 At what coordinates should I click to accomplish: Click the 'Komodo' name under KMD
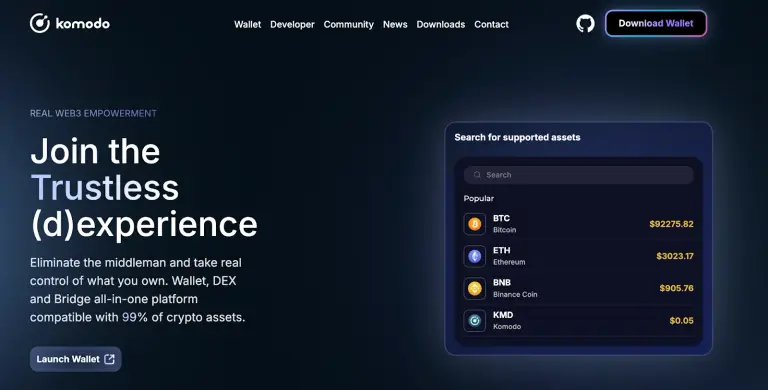(507, 327)
